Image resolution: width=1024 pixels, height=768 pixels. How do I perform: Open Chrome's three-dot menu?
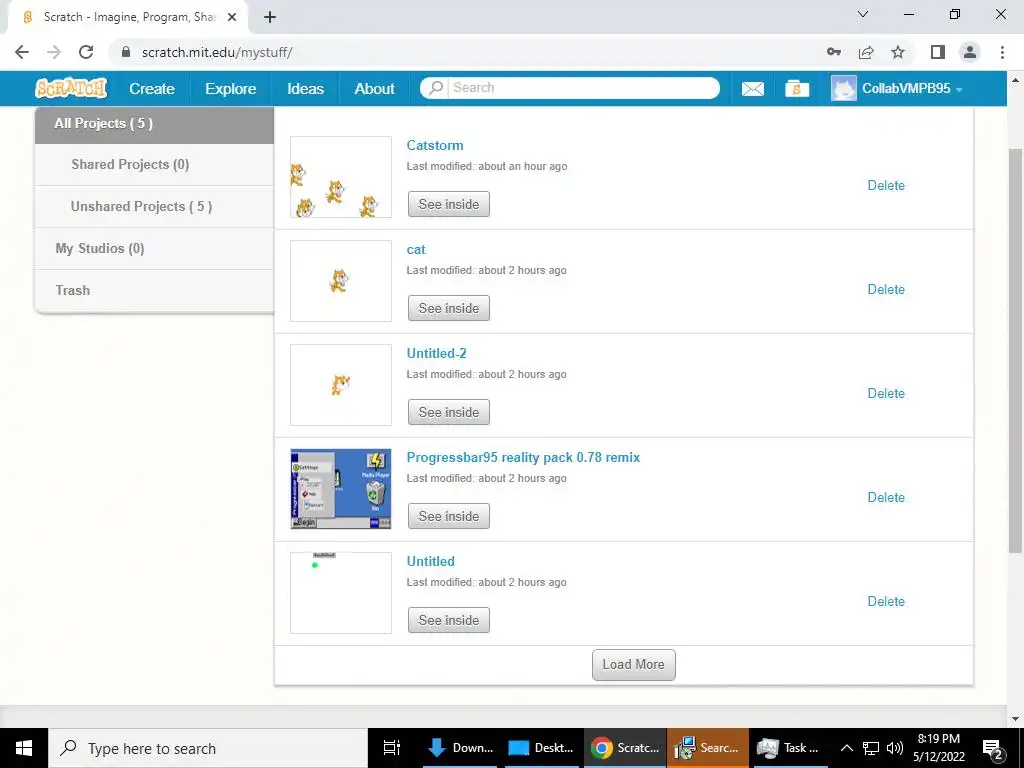tap(1002, 52)
